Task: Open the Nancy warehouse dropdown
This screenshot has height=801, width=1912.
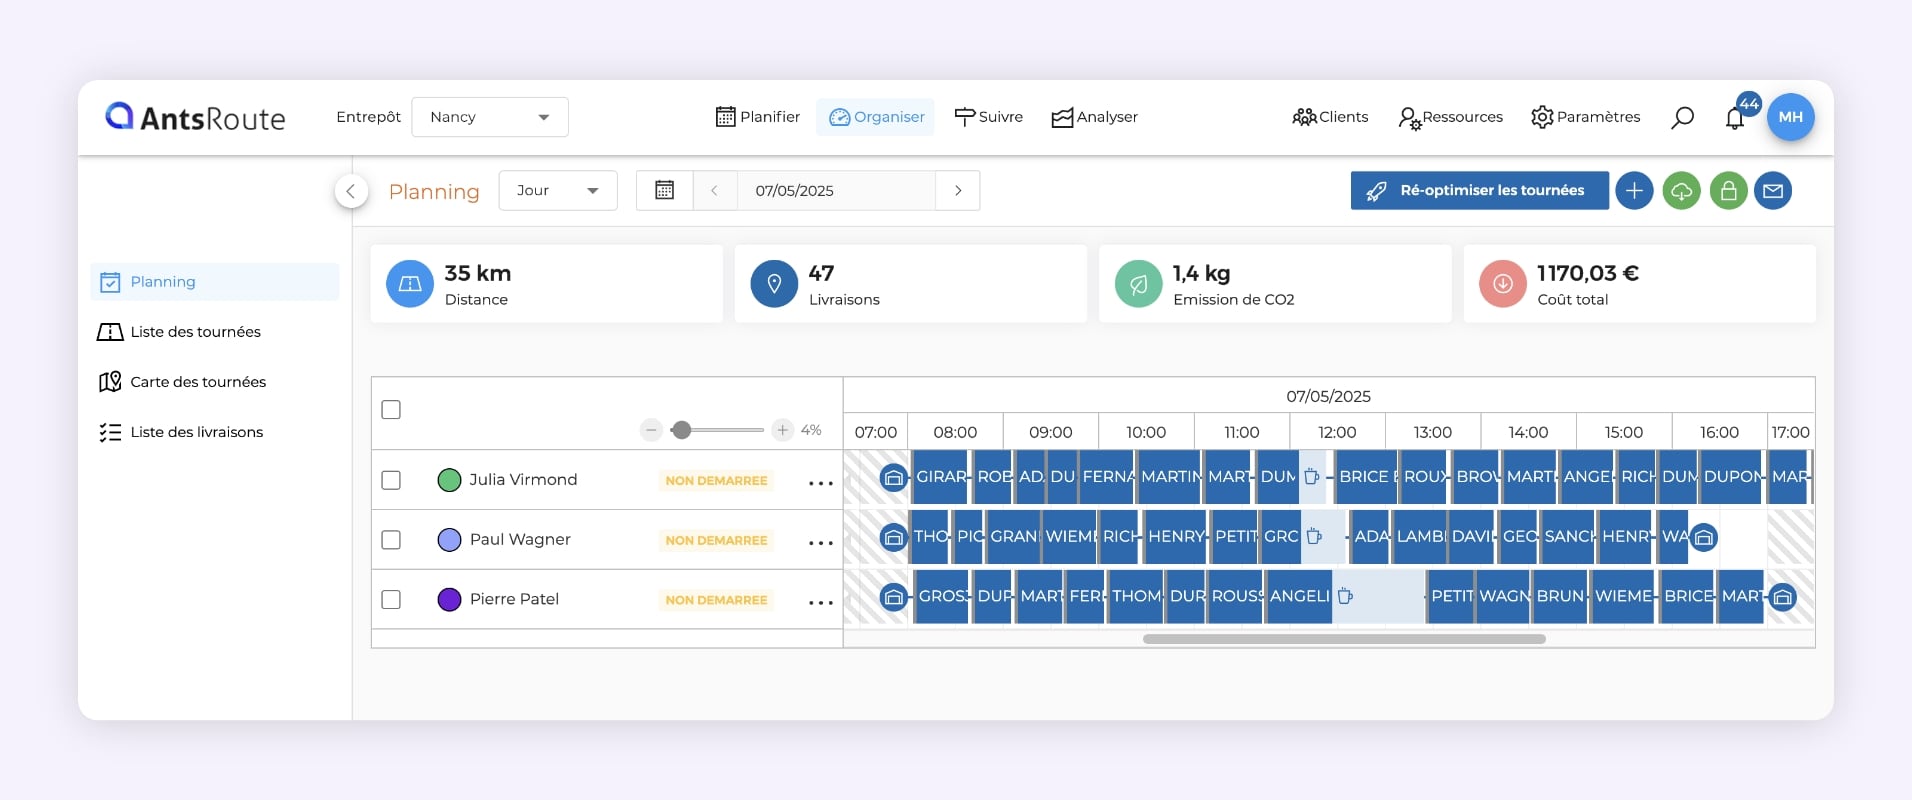Action: [490, 117]
